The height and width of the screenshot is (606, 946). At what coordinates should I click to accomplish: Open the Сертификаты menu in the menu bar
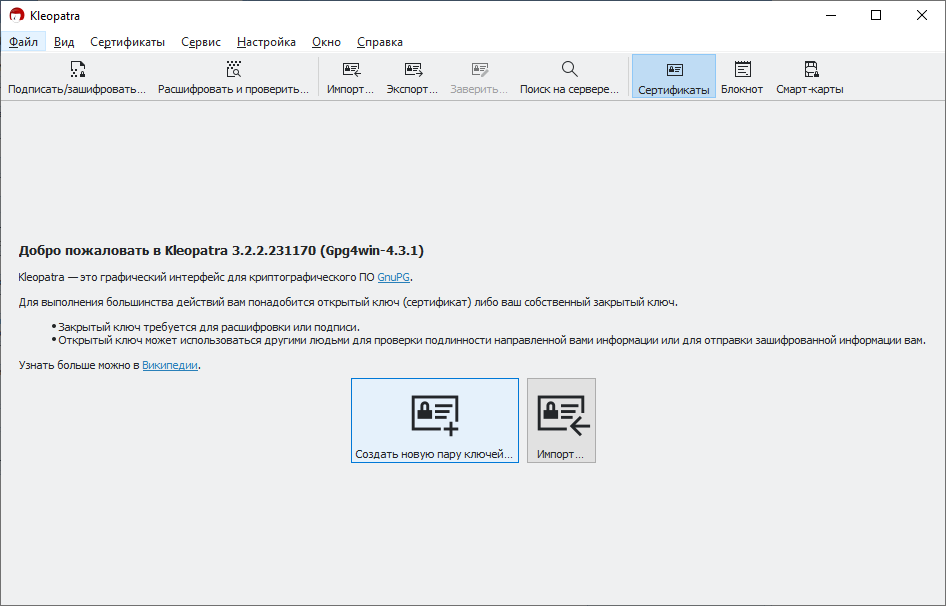tap(127, 42)
